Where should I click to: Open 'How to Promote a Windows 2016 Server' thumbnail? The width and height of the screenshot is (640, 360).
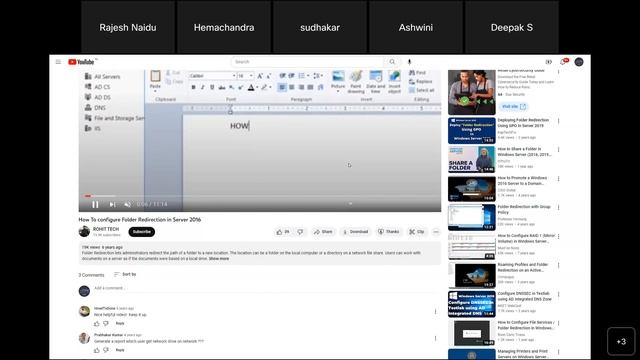(471, 189)
